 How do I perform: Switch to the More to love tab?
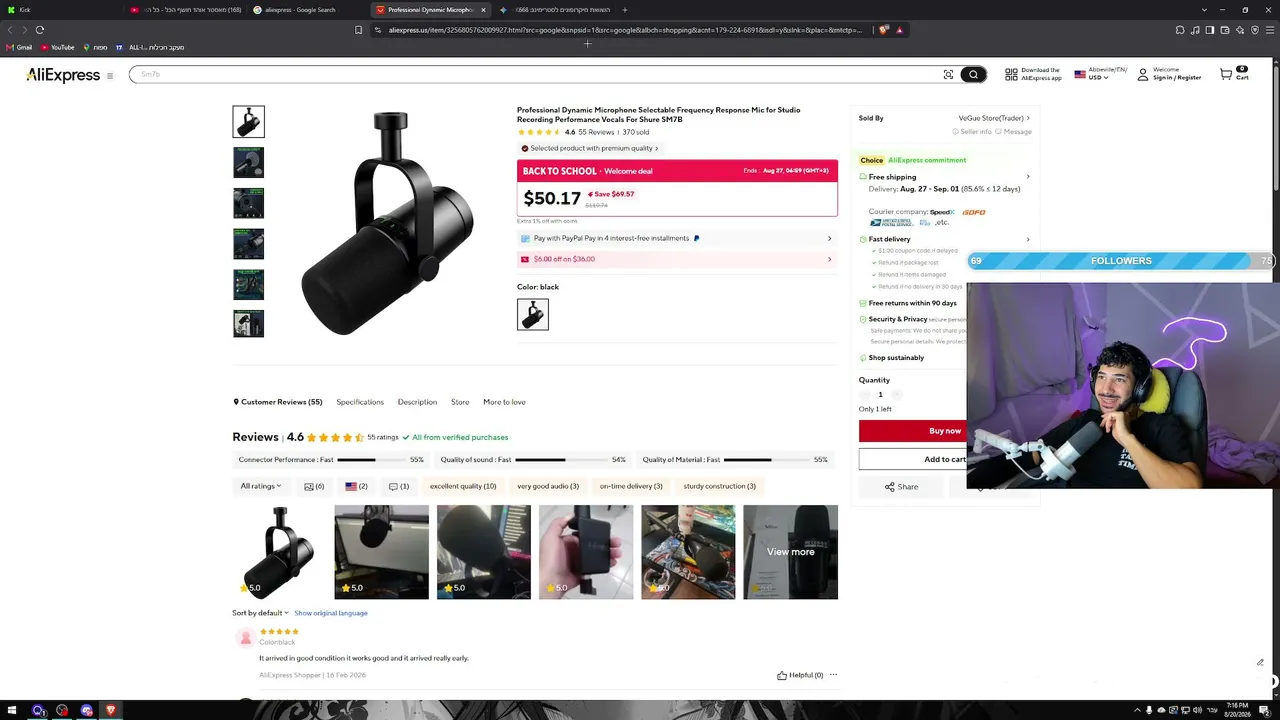pos(504,402)
